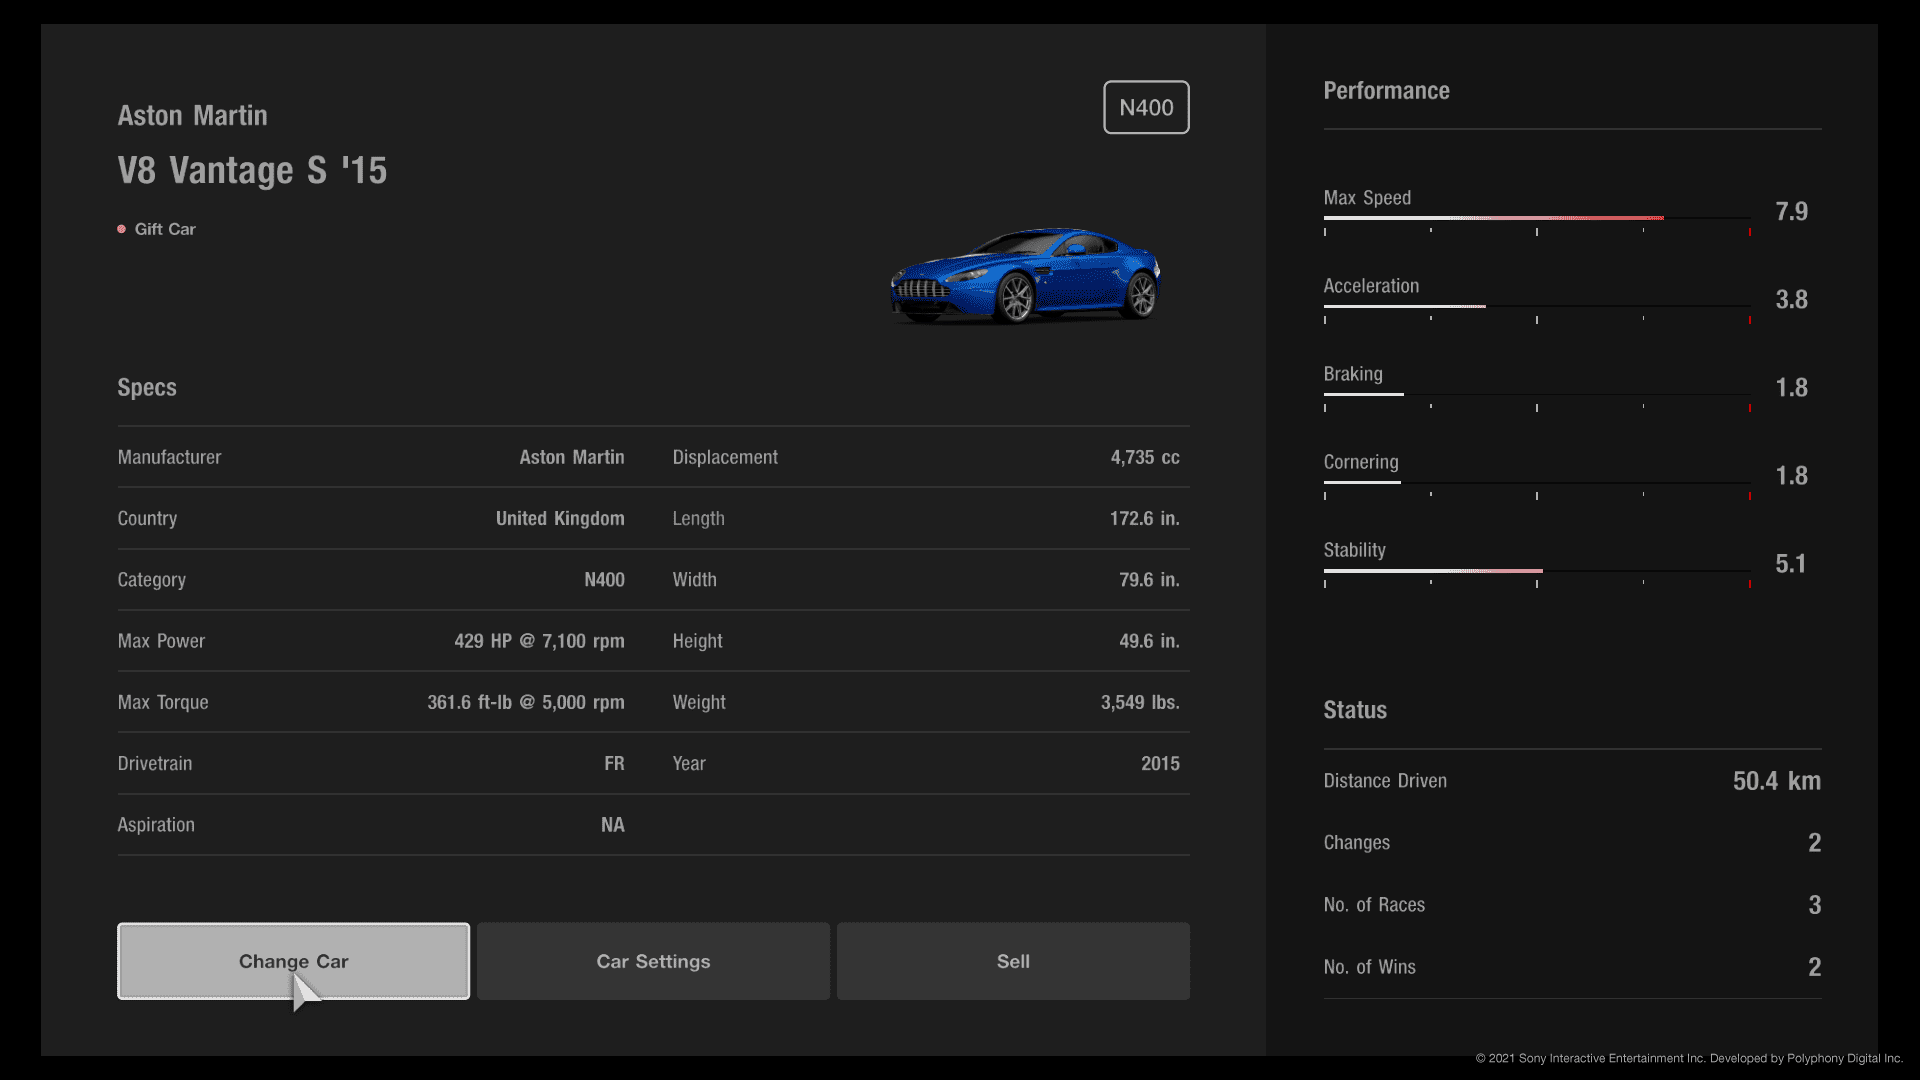Screen dimensions: 1920x1080
Task: Click the Length value '172.6 in.'
Action: click(x=1145, y=518)
